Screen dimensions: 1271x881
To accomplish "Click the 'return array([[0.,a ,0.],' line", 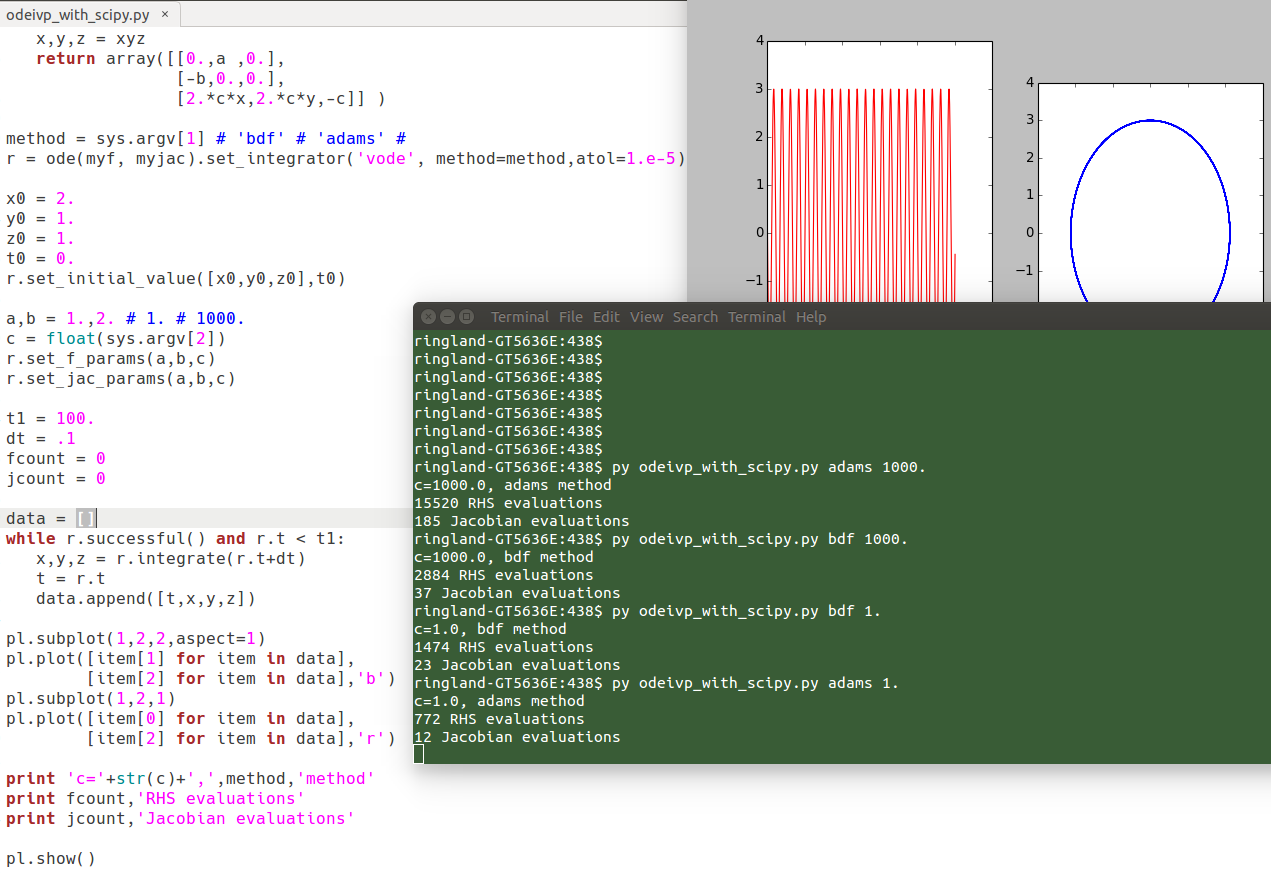I will coord(161,59).
